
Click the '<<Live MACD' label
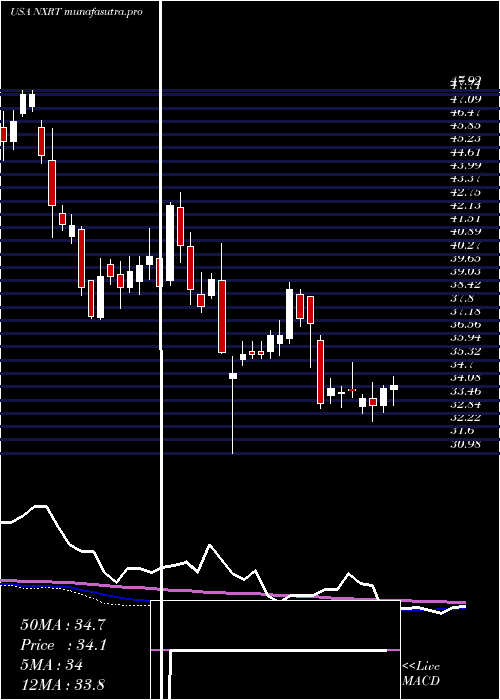[x=421, y=674]
